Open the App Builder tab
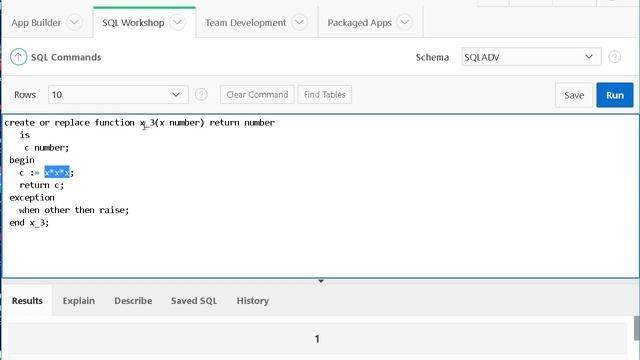Viewport: 640px width, 360px height. [36, 23]
